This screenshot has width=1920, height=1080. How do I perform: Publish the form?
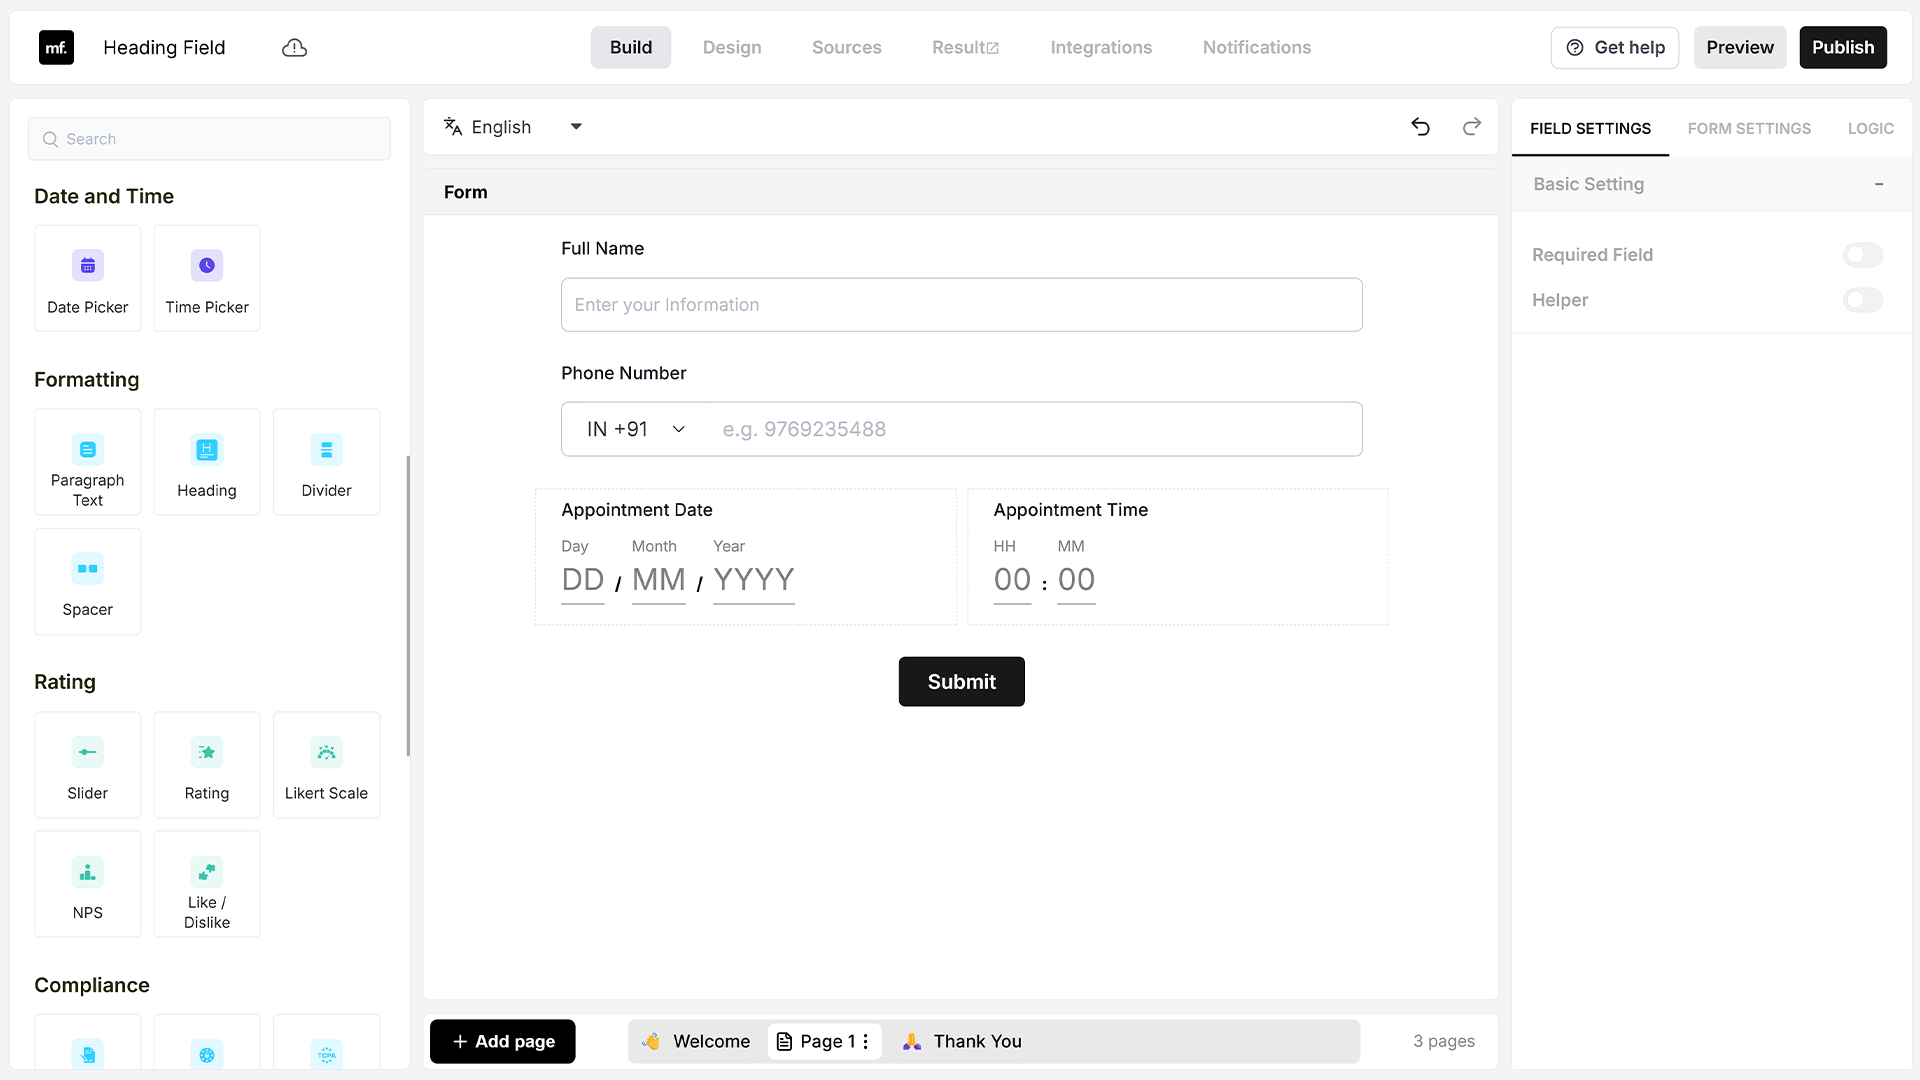pyautogui.click(x=1843, y=47)
